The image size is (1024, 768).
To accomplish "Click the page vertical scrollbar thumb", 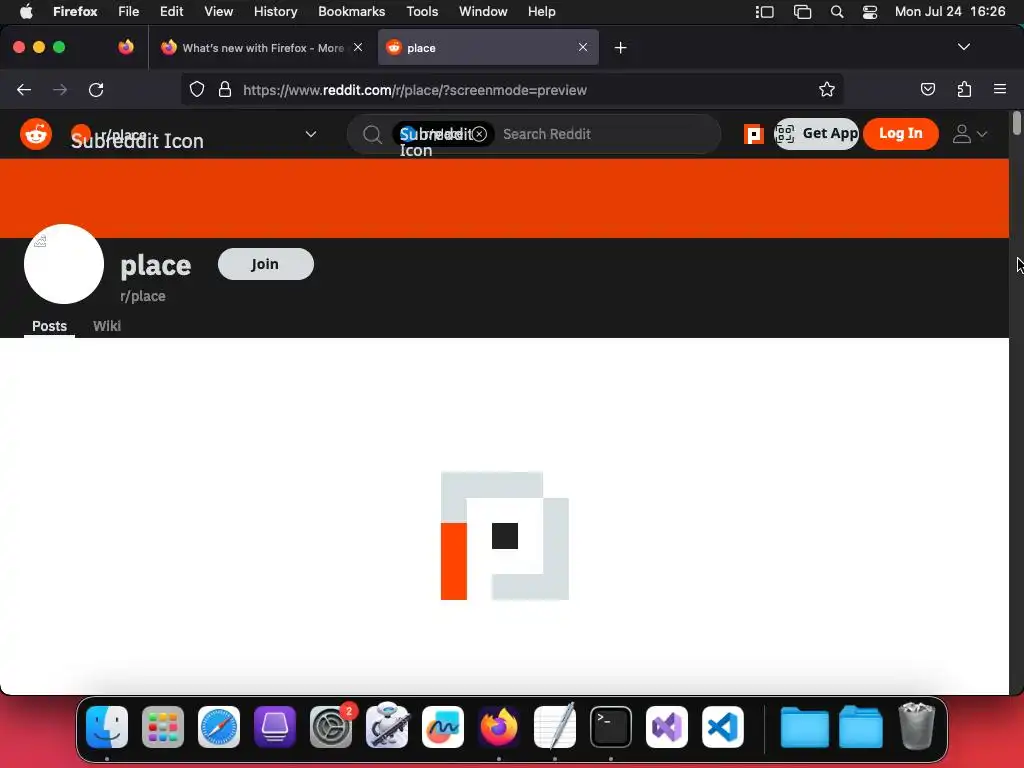I will (1016, 123).
